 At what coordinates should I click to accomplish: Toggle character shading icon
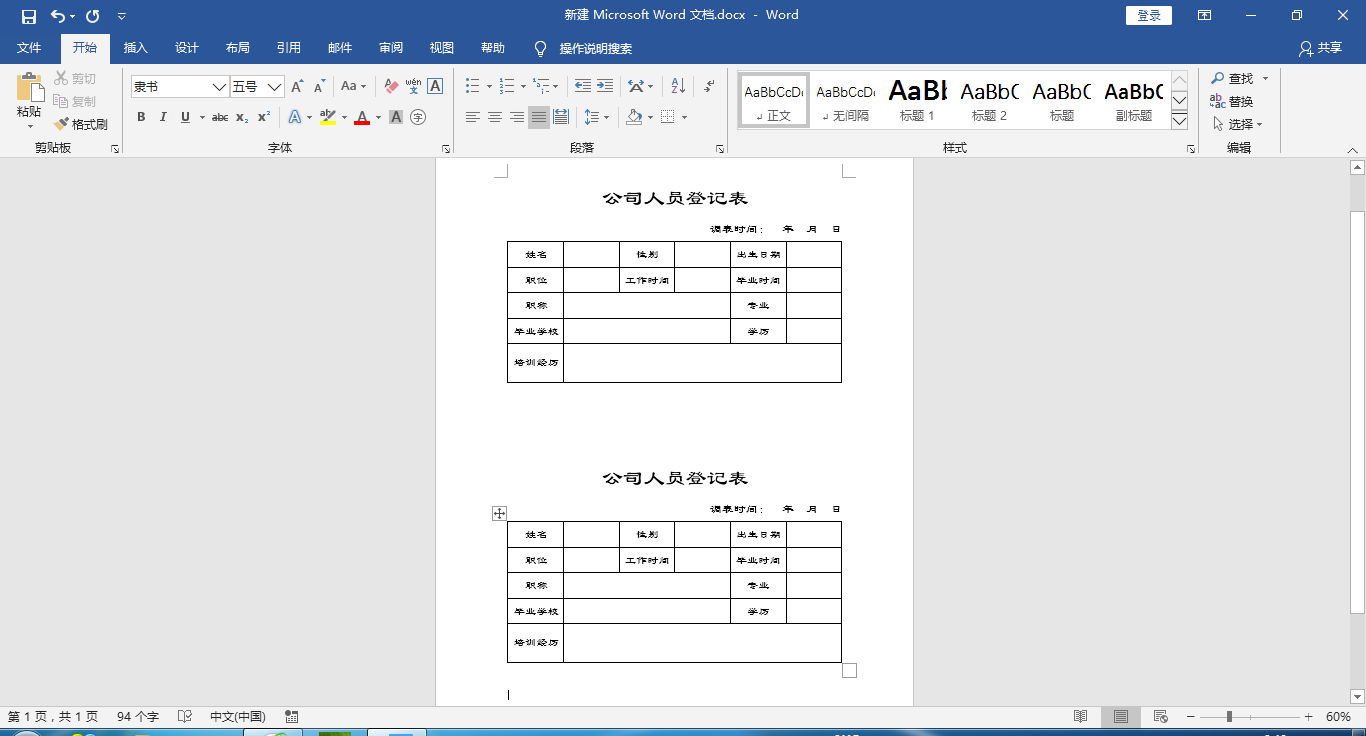tap(396, 117)
